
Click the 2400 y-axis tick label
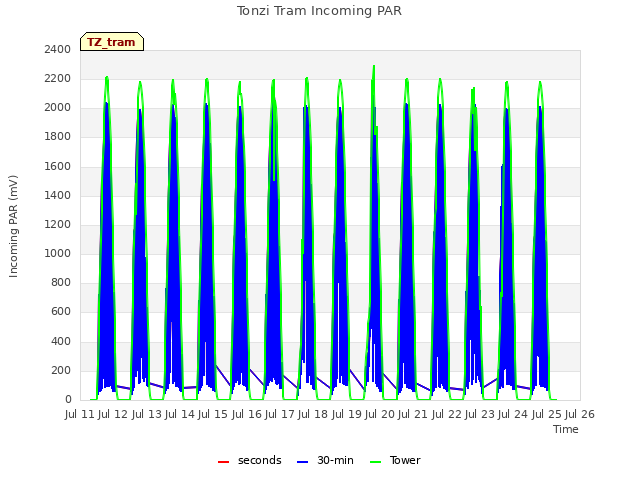58,49
